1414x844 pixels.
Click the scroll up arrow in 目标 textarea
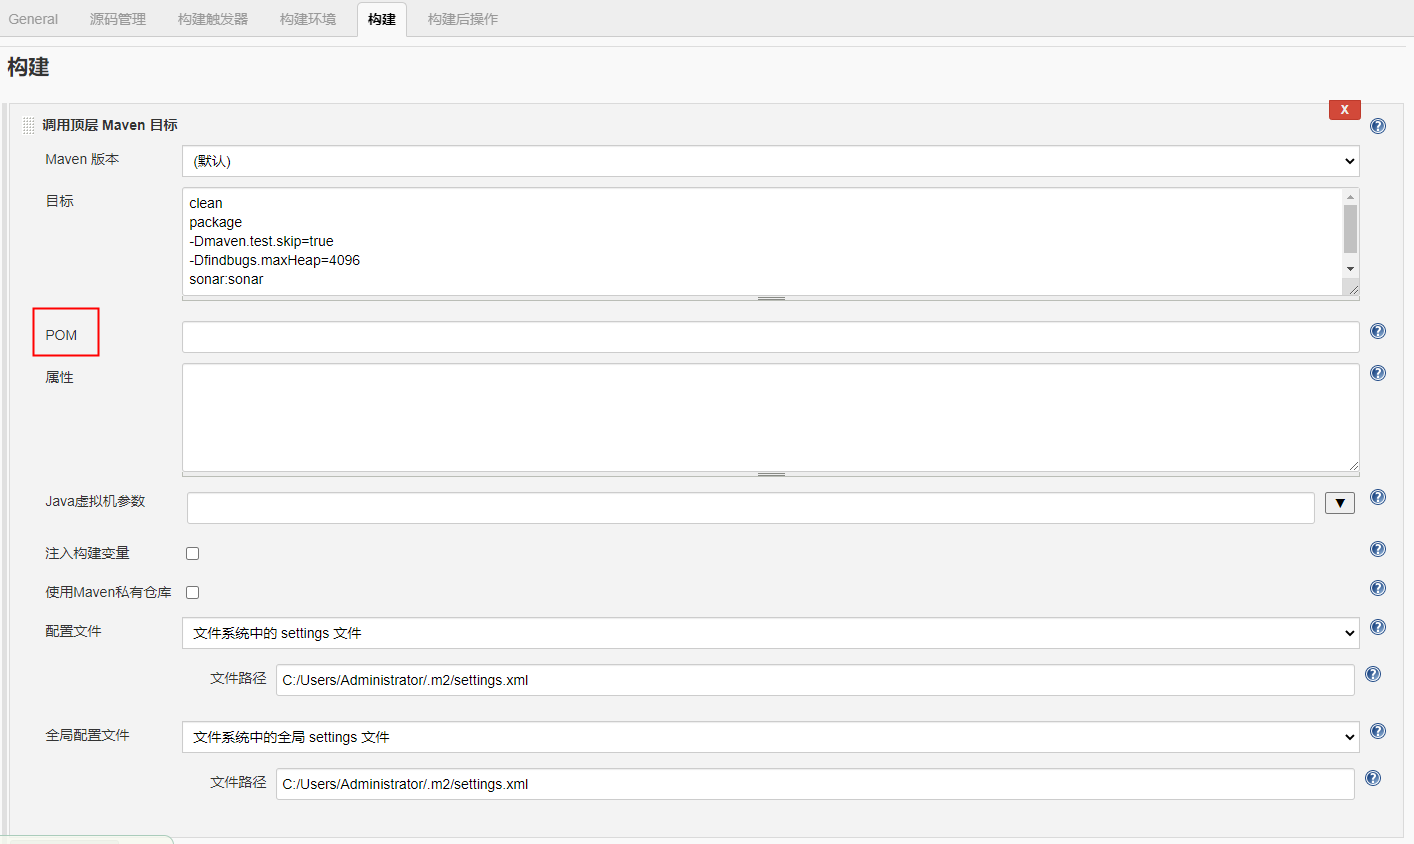pyautogui.click(x=1350, y=197)
